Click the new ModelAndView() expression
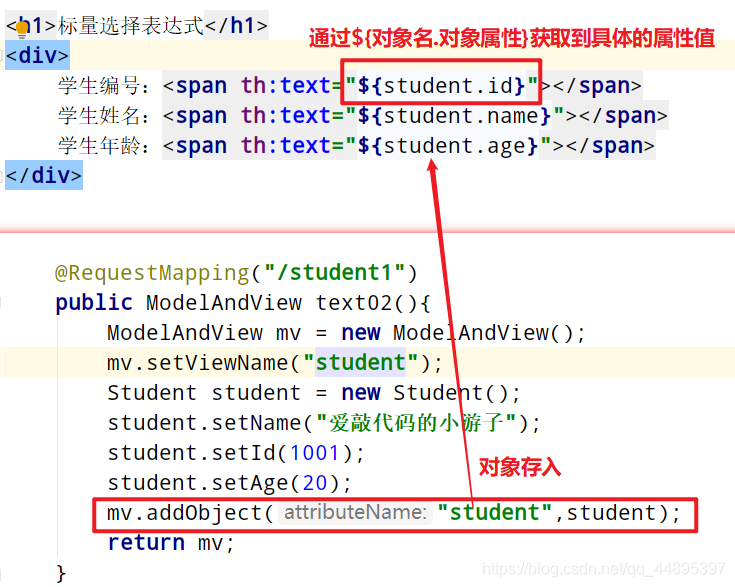The height and width of the screenshot is (587, 735). coord(457,333)
